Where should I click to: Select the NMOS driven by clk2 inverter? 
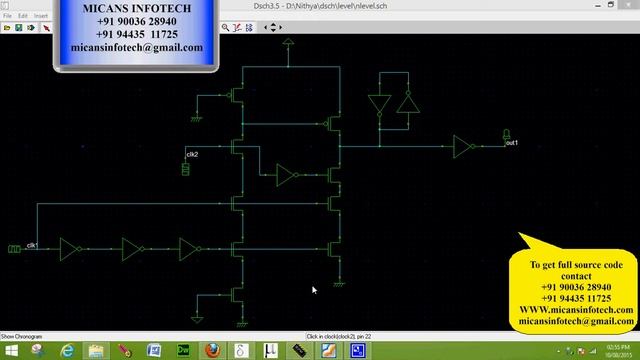(335, 175)
